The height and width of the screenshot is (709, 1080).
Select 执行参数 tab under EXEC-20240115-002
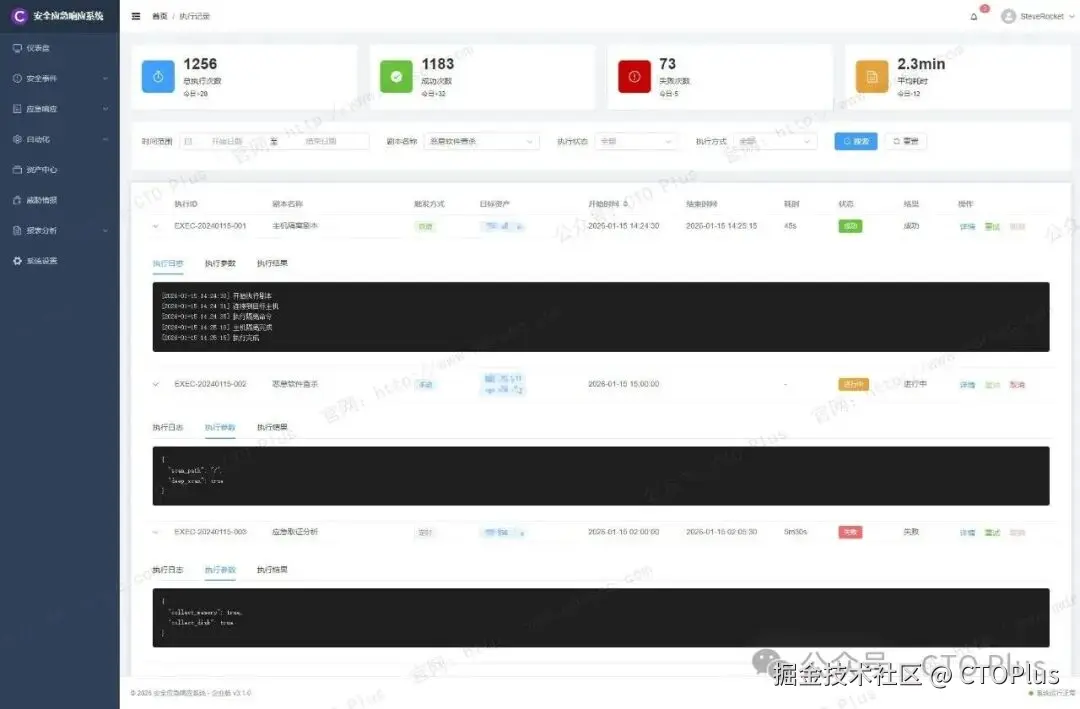[220, 427]
